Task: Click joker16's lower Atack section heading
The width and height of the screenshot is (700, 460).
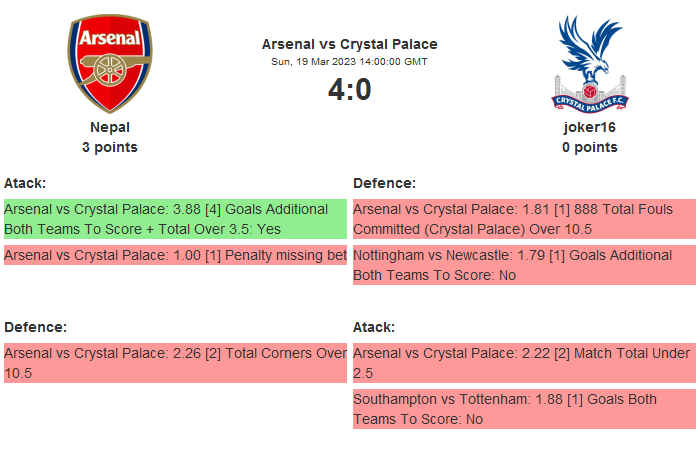Action: (x=374, y=327)
